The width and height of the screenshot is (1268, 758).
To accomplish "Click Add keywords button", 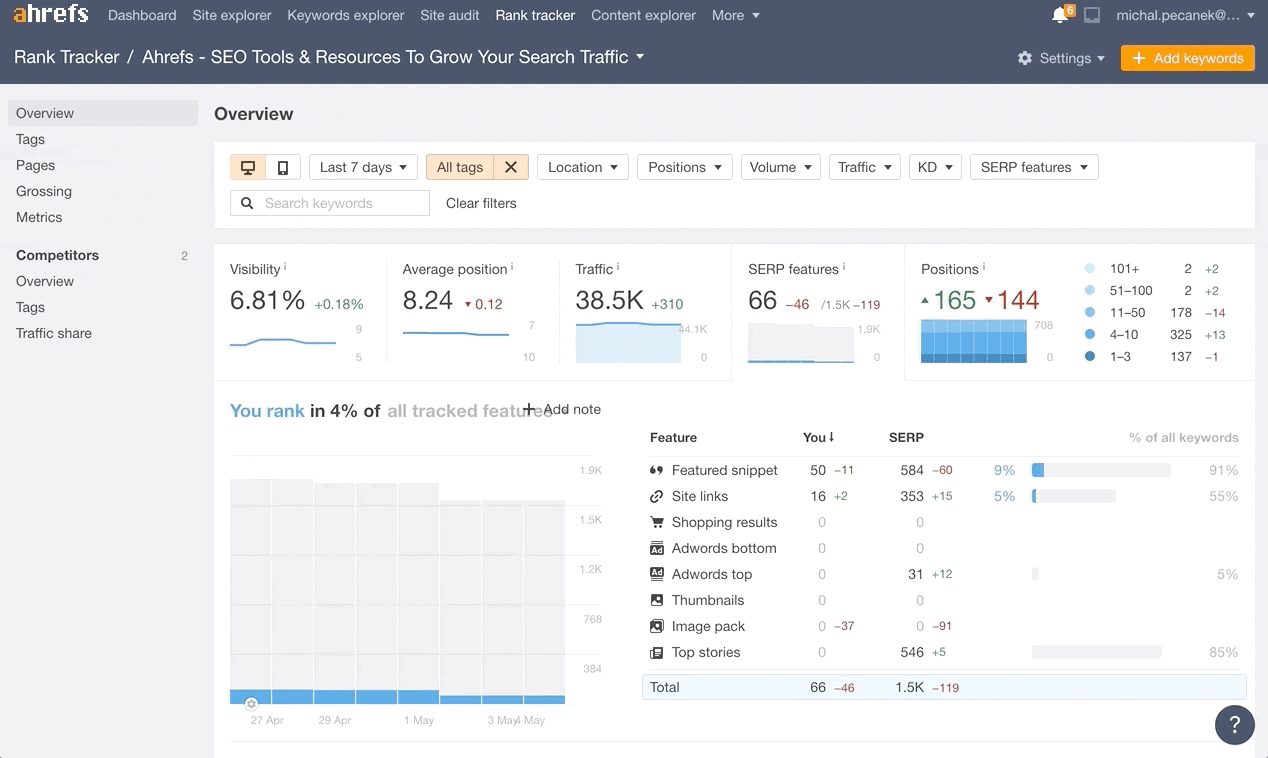I will (x=1188, y=58).
